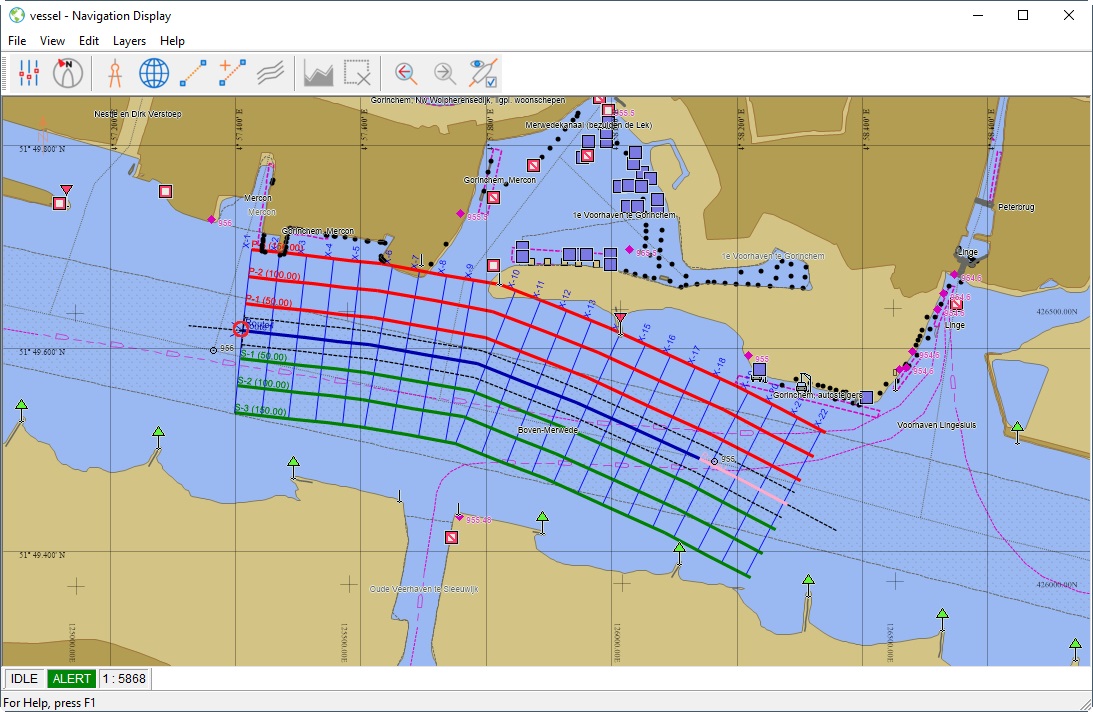The image size is (1093, 712).
Task: Select the dividers measuring tool
Action: pos(115,73)
